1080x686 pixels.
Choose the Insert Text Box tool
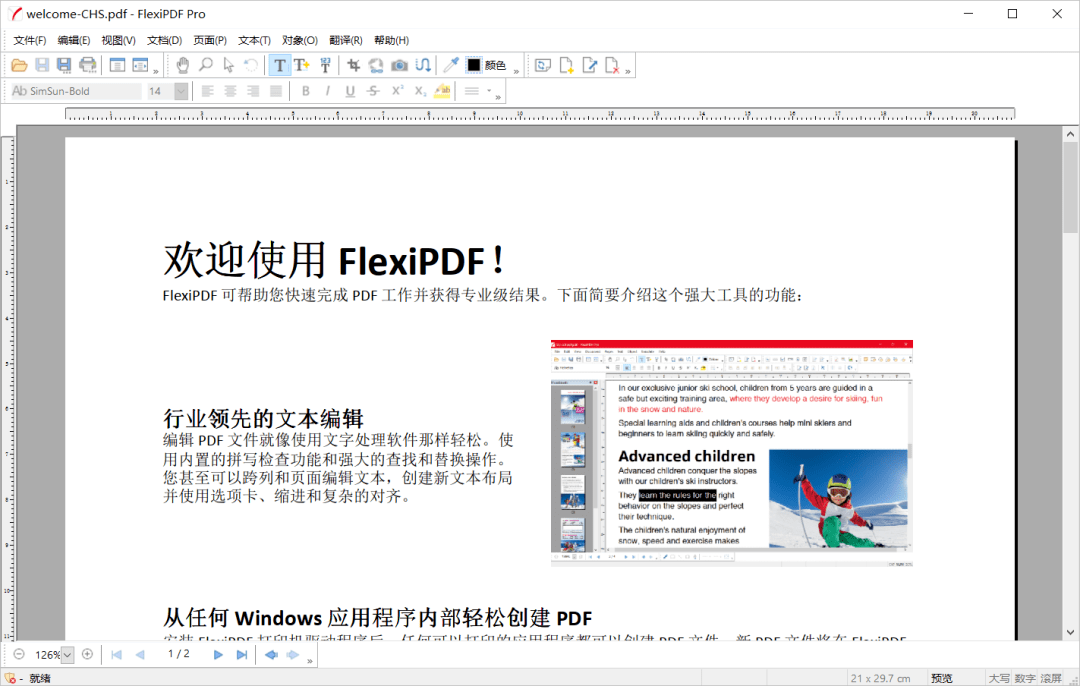tap(300, 65)
